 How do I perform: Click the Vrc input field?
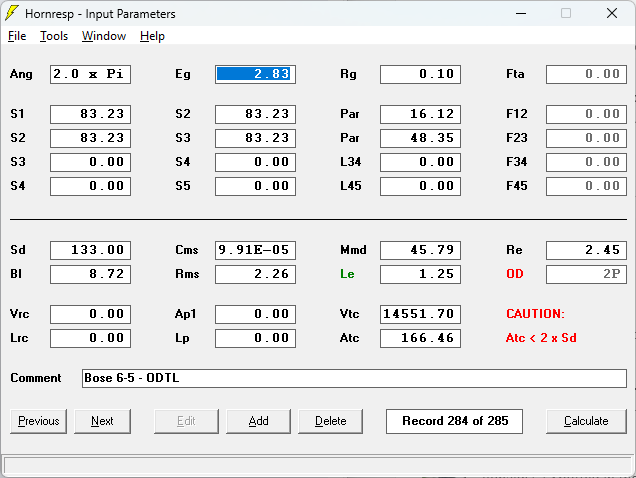point(90,314)
